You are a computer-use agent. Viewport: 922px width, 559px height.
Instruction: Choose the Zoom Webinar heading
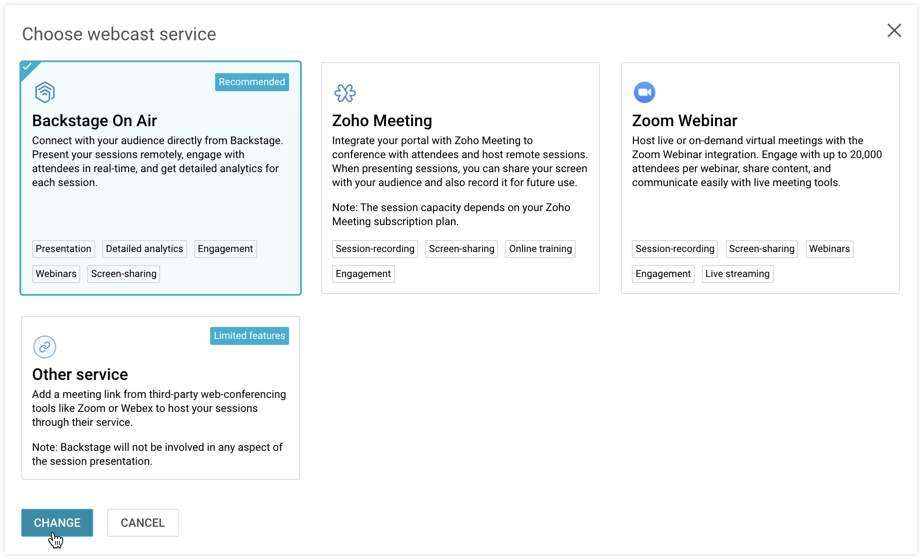pos(685,121)
